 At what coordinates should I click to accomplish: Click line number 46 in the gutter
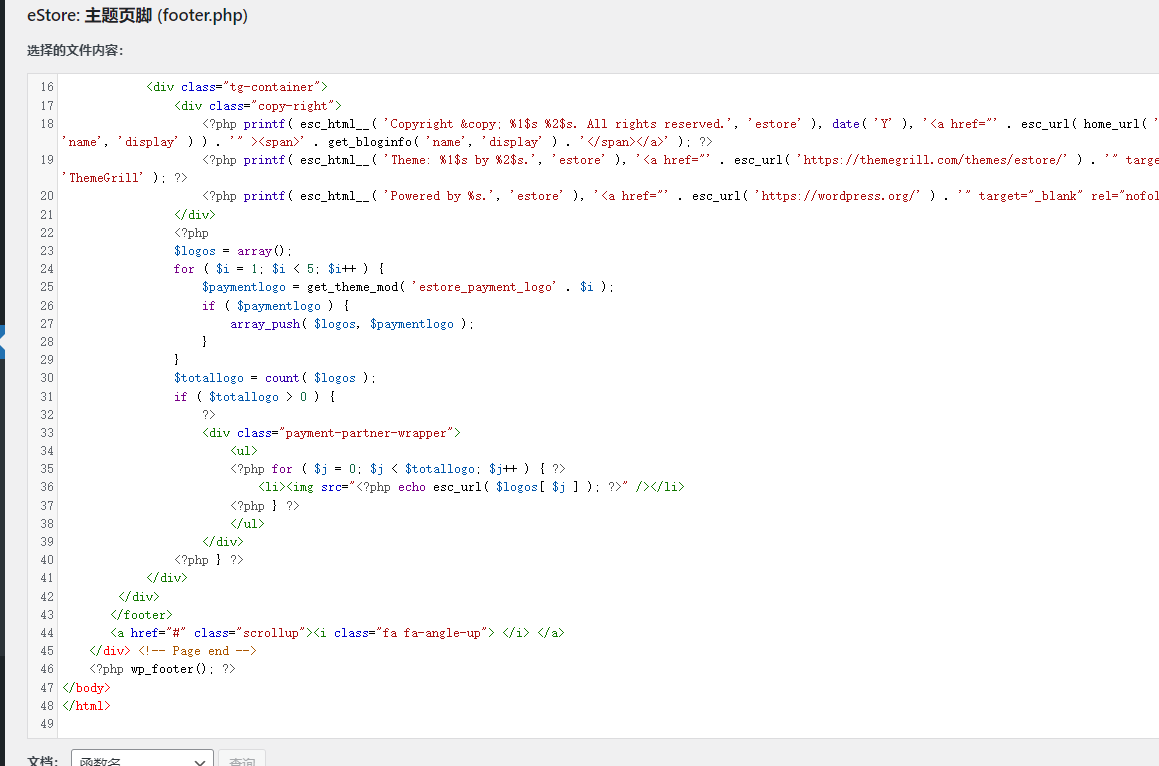47,669
